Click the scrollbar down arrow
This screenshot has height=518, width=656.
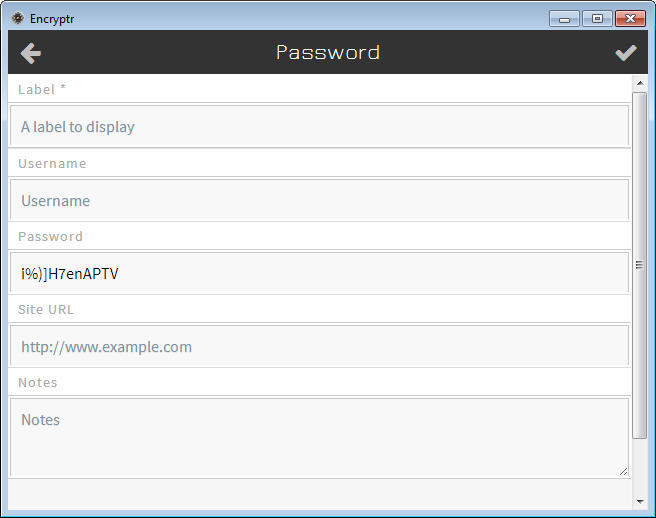[x=640, y=501]
